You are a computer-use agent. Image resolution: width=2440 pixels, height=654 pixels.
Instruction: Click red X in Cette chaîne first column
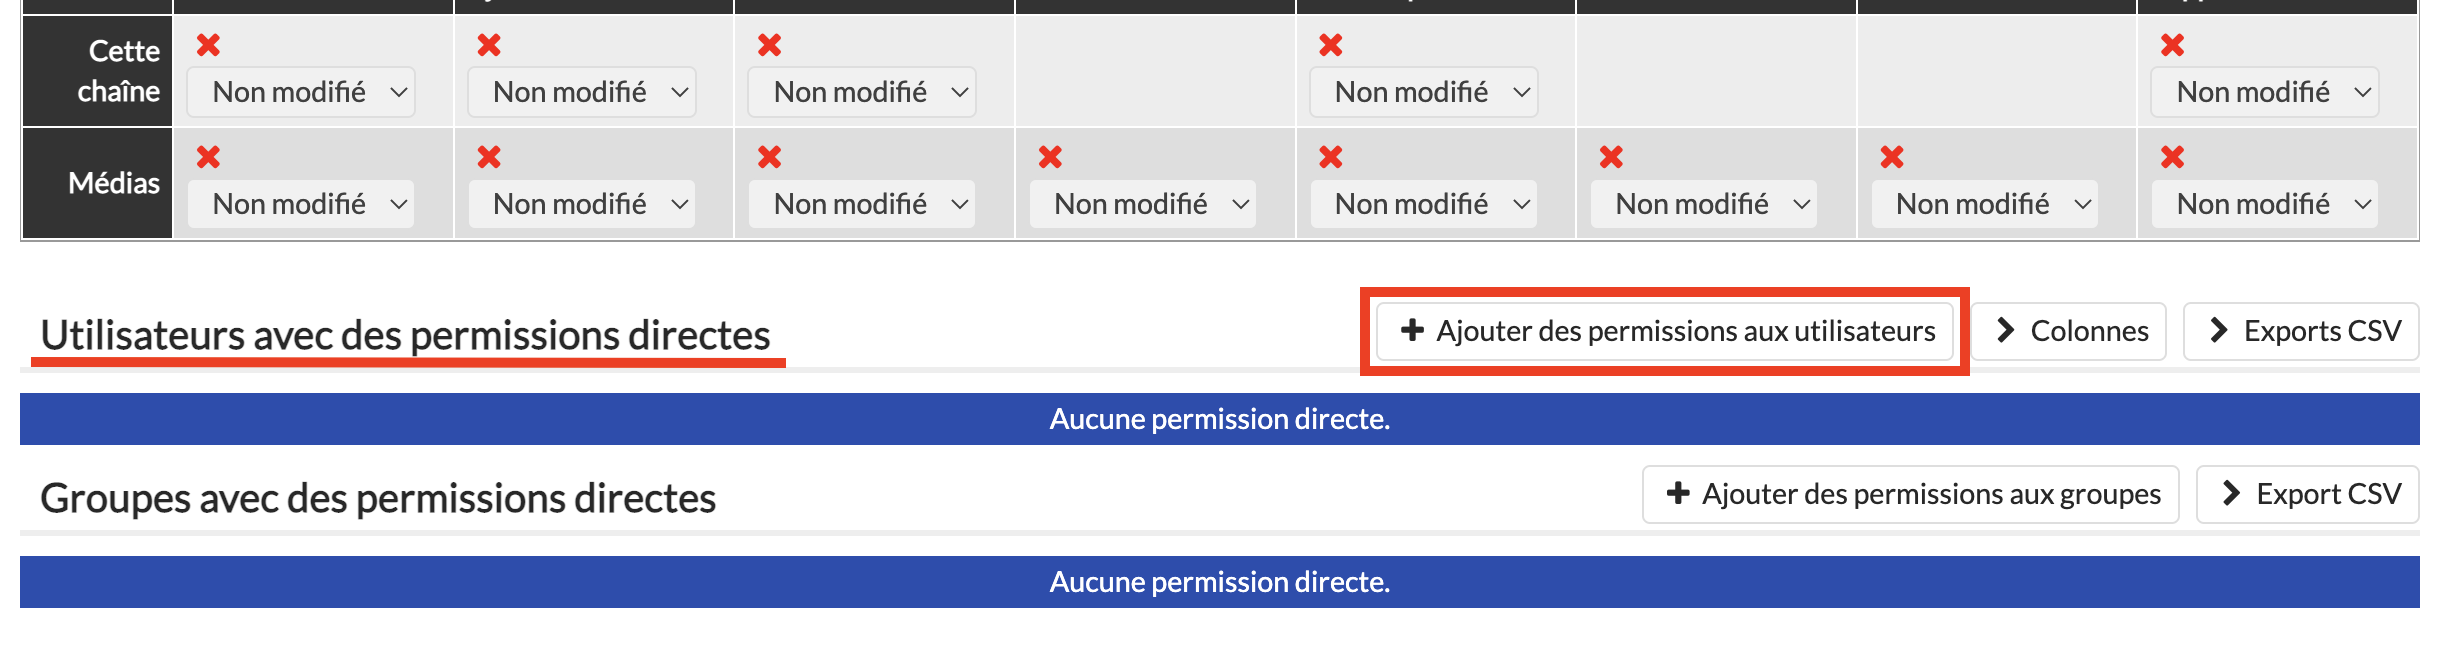pyautogui.click(x=208, y=45)
